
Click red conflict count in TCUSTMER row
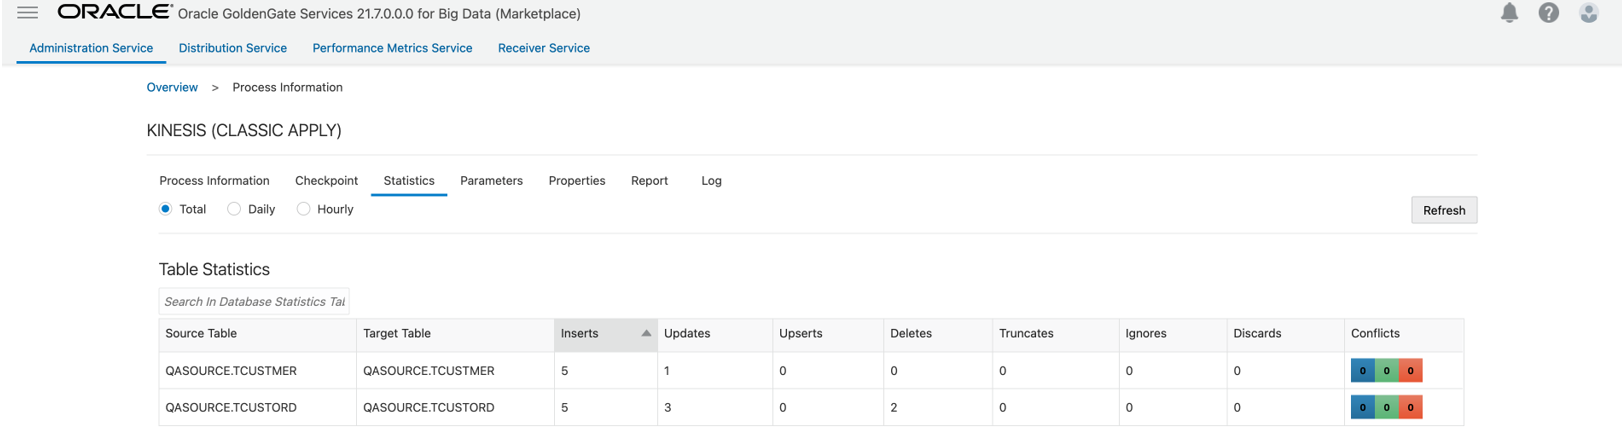coord(1410,371)
